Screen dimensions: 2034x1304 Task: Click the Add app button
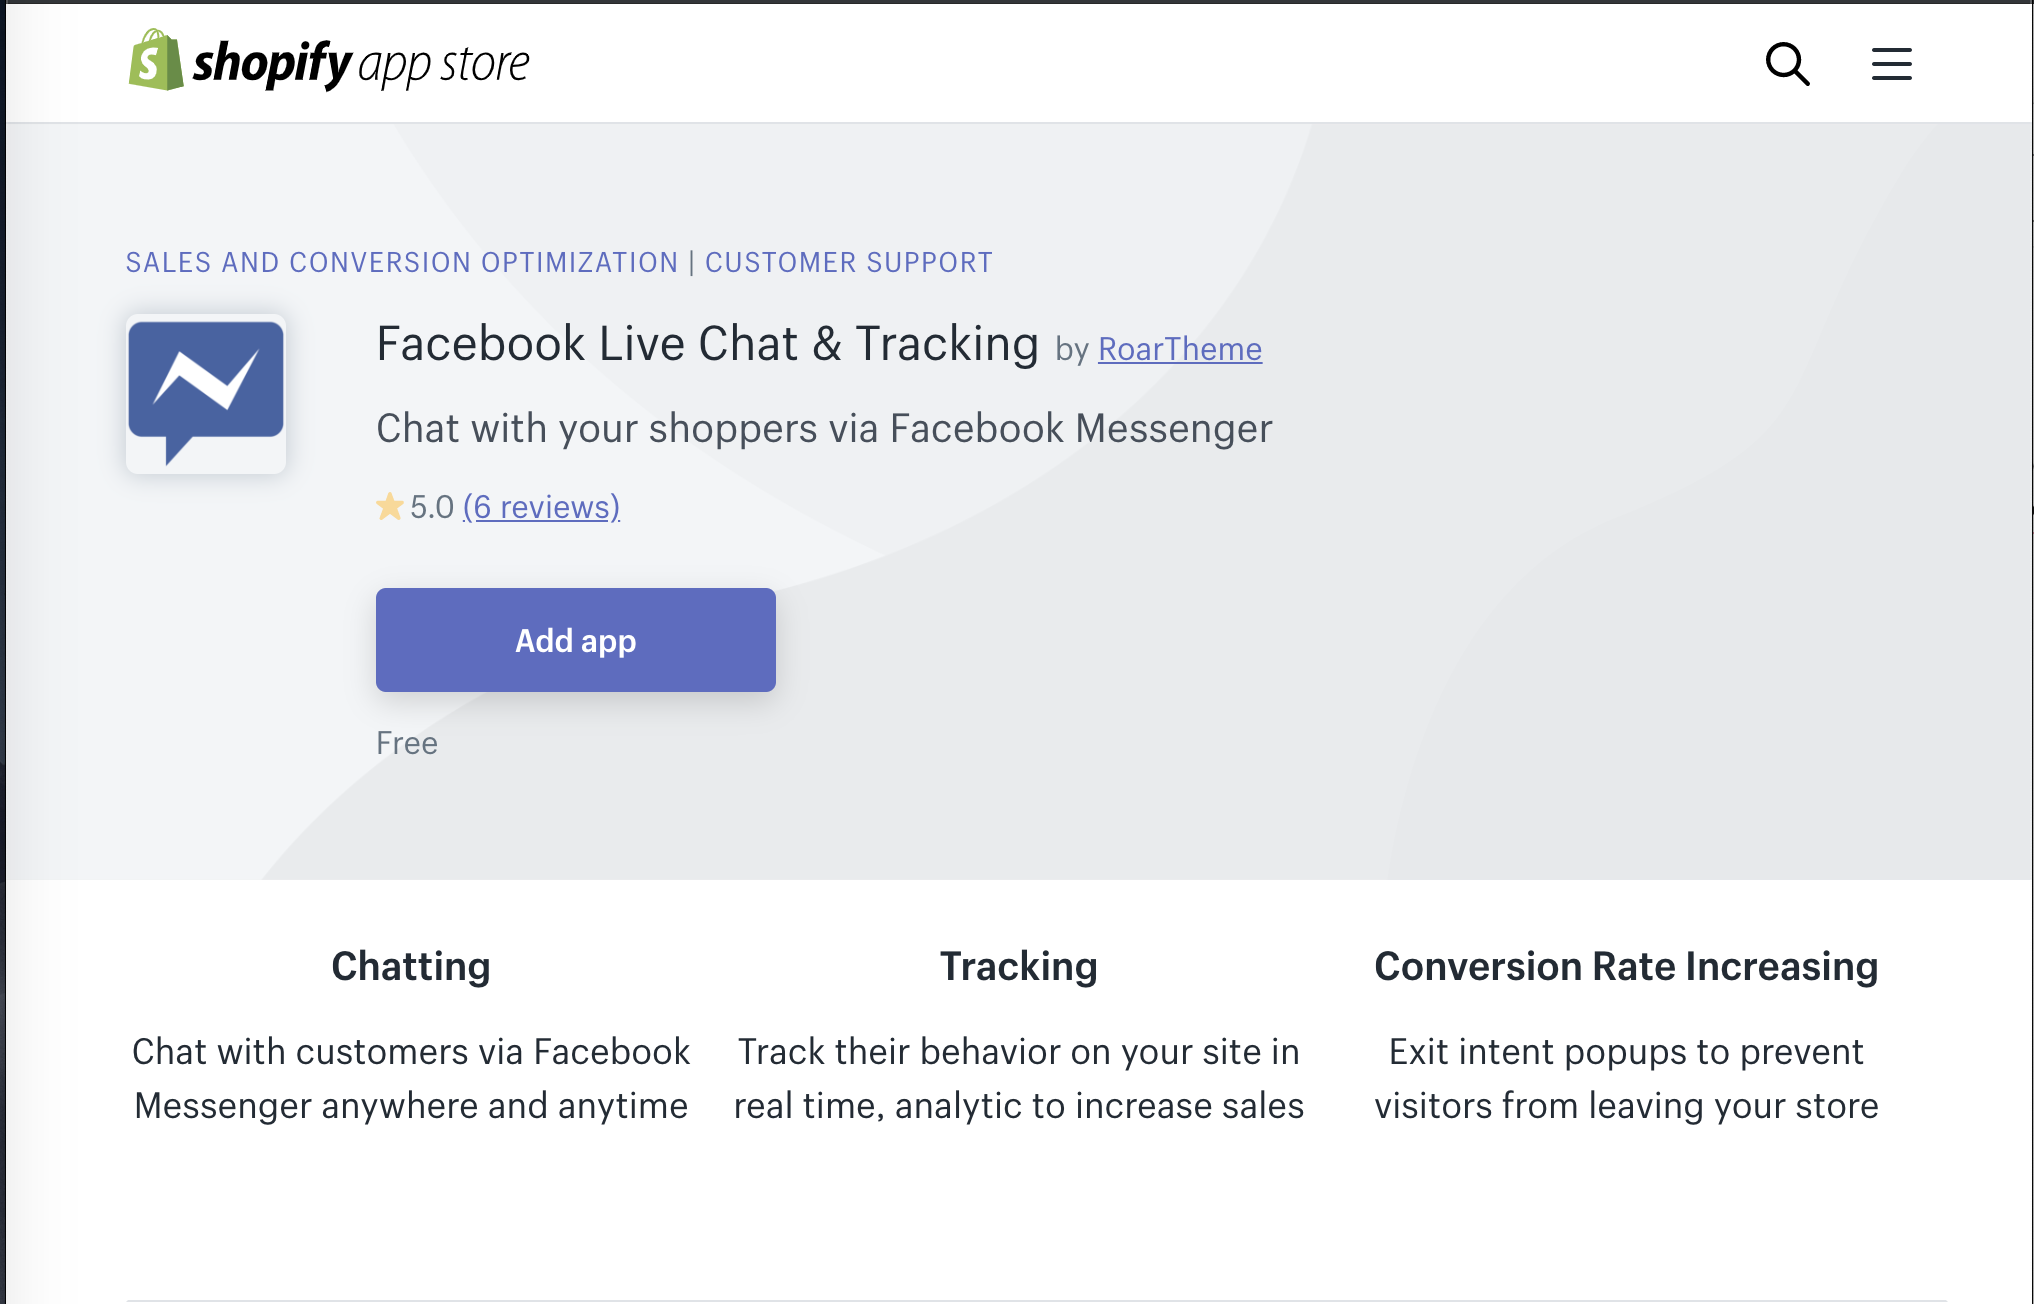(x=576, y=640)
